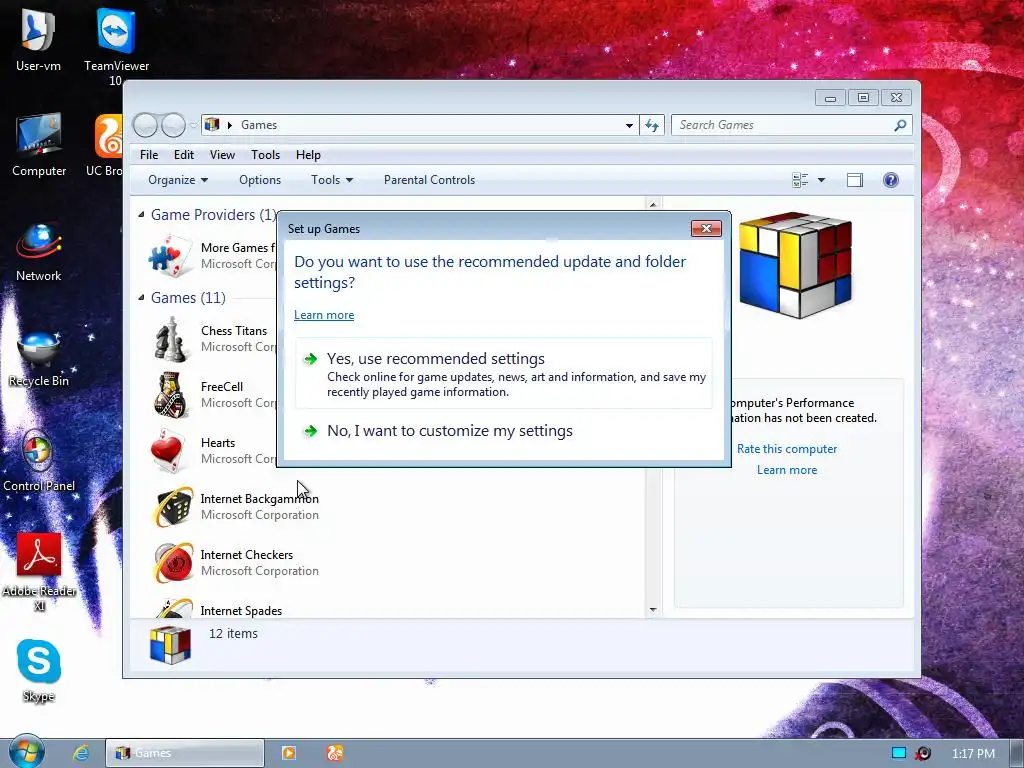Open the View menu
Image resolution: width=1024 pixels, height=768 pixels.
[222, 155]
